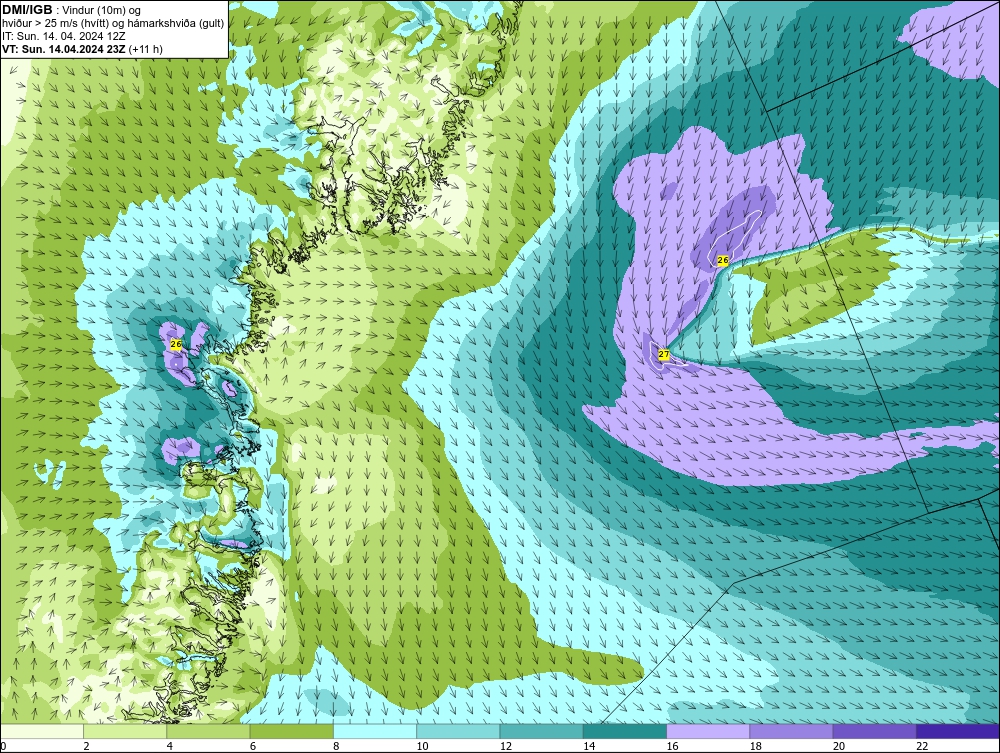Click the initial time line 'IT: Sun. 14. 04. 2024 12Z'
Image resolution: width=1000 pixels, height=753 pixels.
[64, 36]
